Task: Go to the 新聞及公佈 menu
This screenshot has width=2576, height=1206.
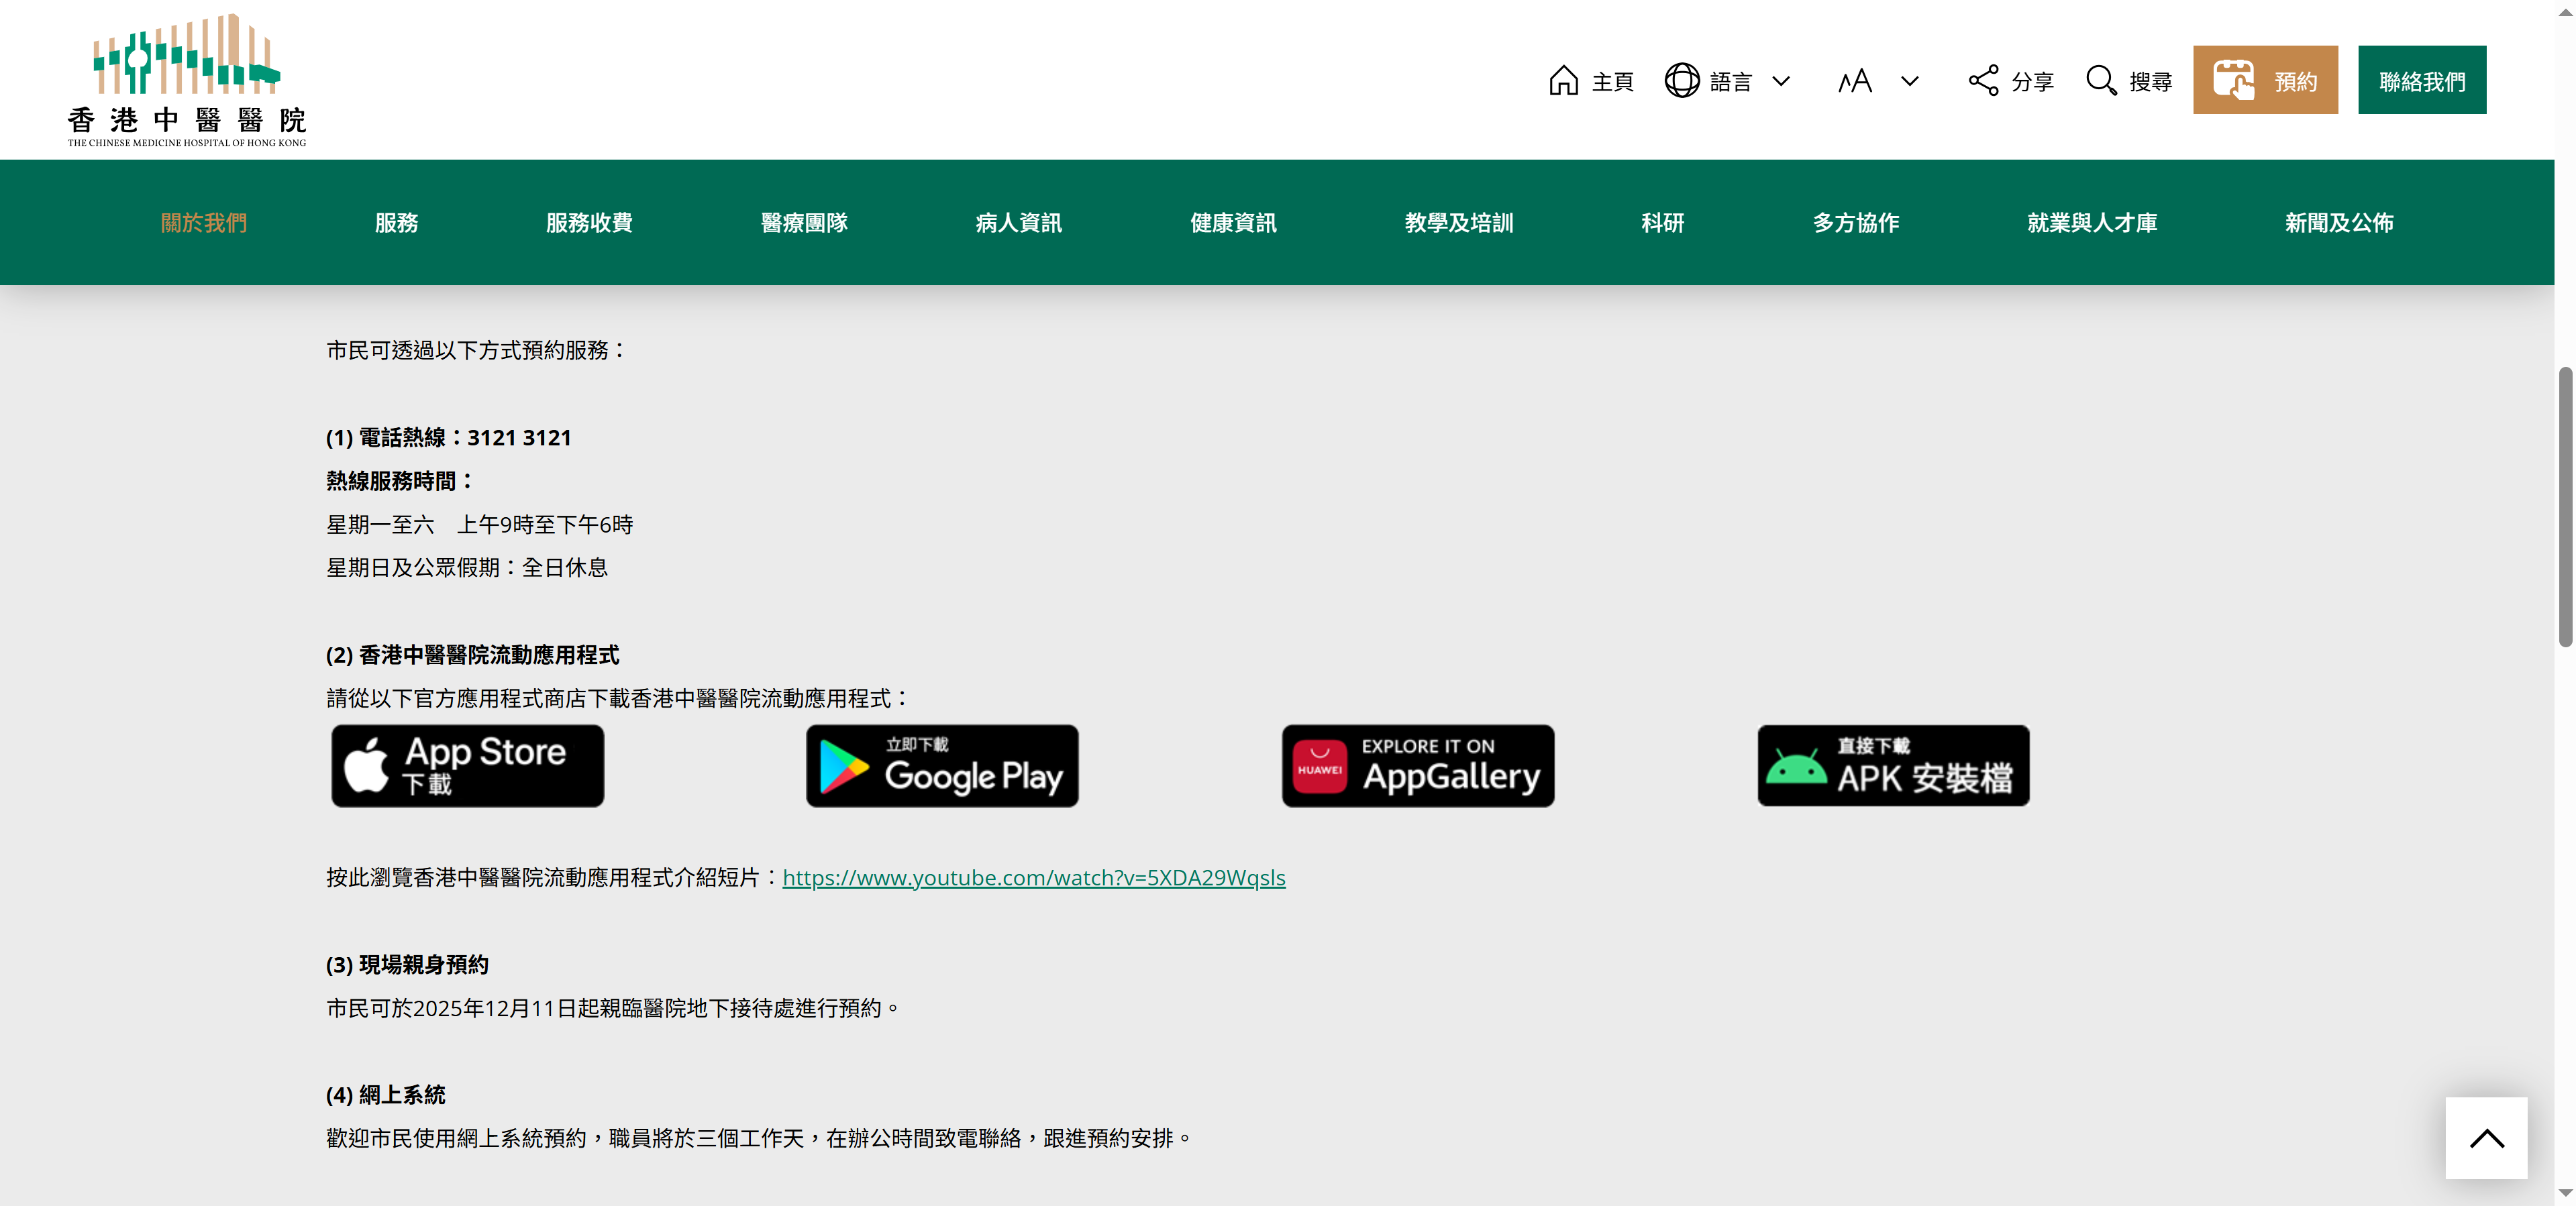Action: click(x=2338, y=223)
